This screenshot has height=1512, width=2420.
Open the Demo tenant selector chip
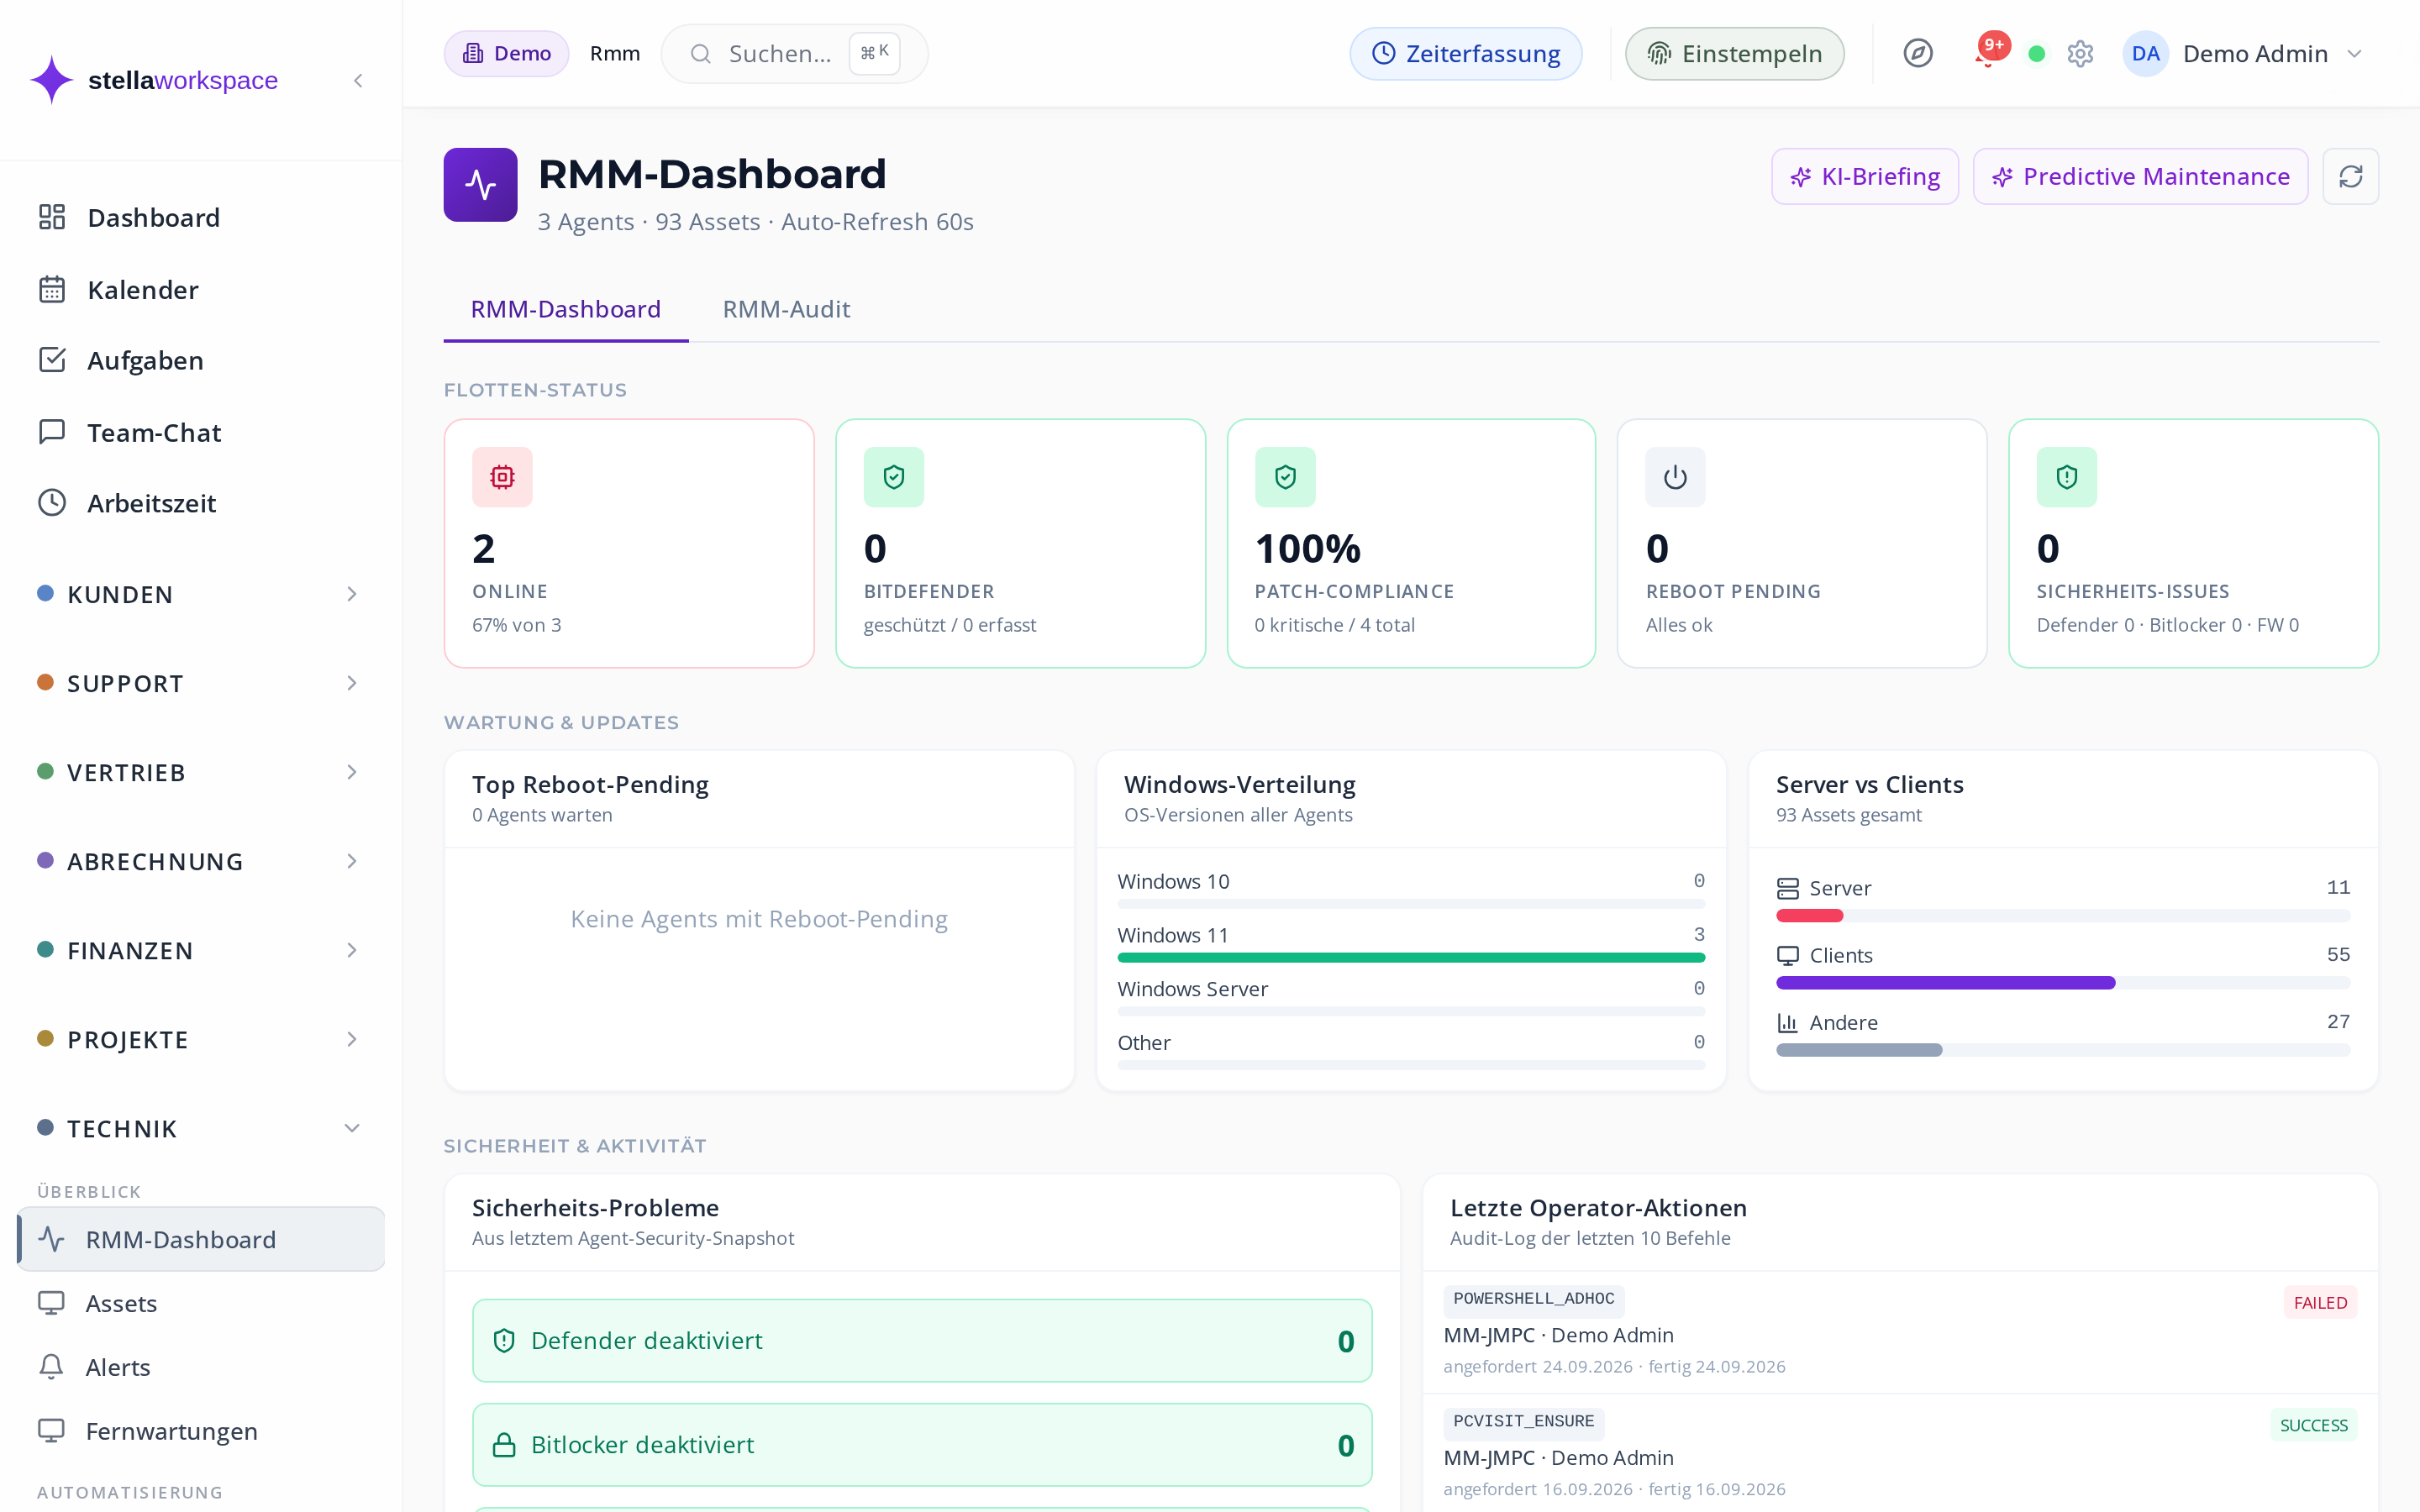tap(506, 54)
